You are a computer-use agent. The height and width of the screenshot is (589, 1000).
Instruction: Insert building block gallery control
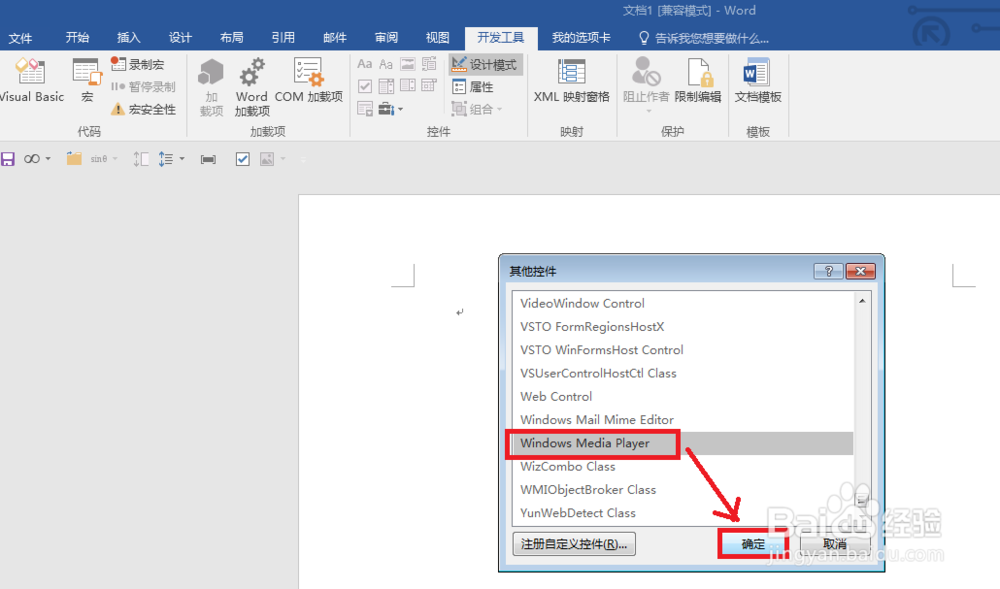coord(429,64)
